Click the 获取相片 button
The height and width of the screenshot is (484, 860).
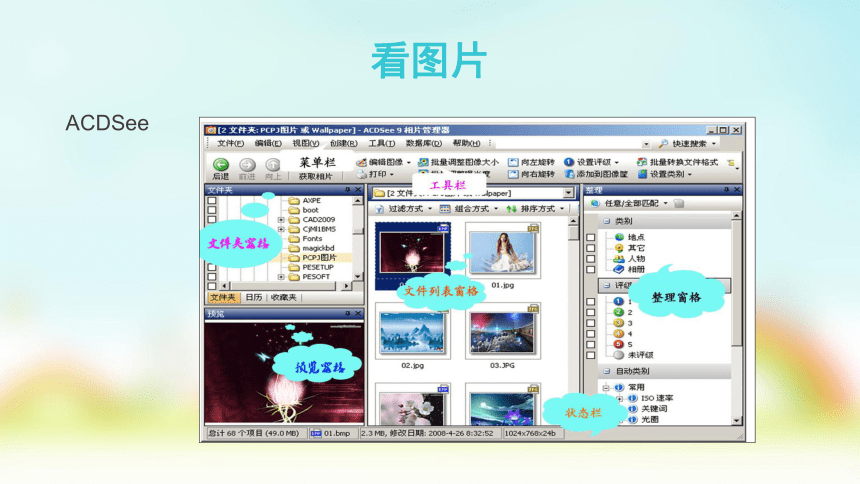coord(315,176)
